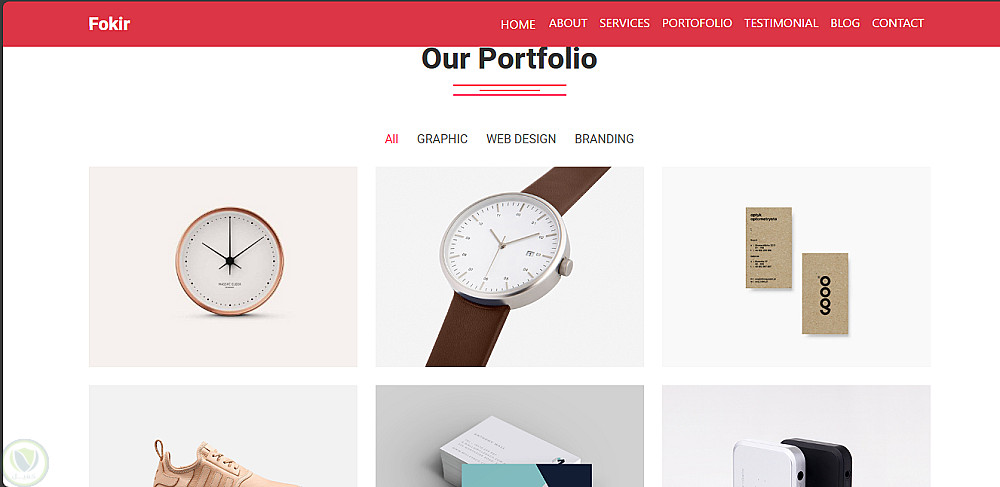Filter portfolio by BRANDING
Screen dimensions: 1000x487
tap(604, 138)
